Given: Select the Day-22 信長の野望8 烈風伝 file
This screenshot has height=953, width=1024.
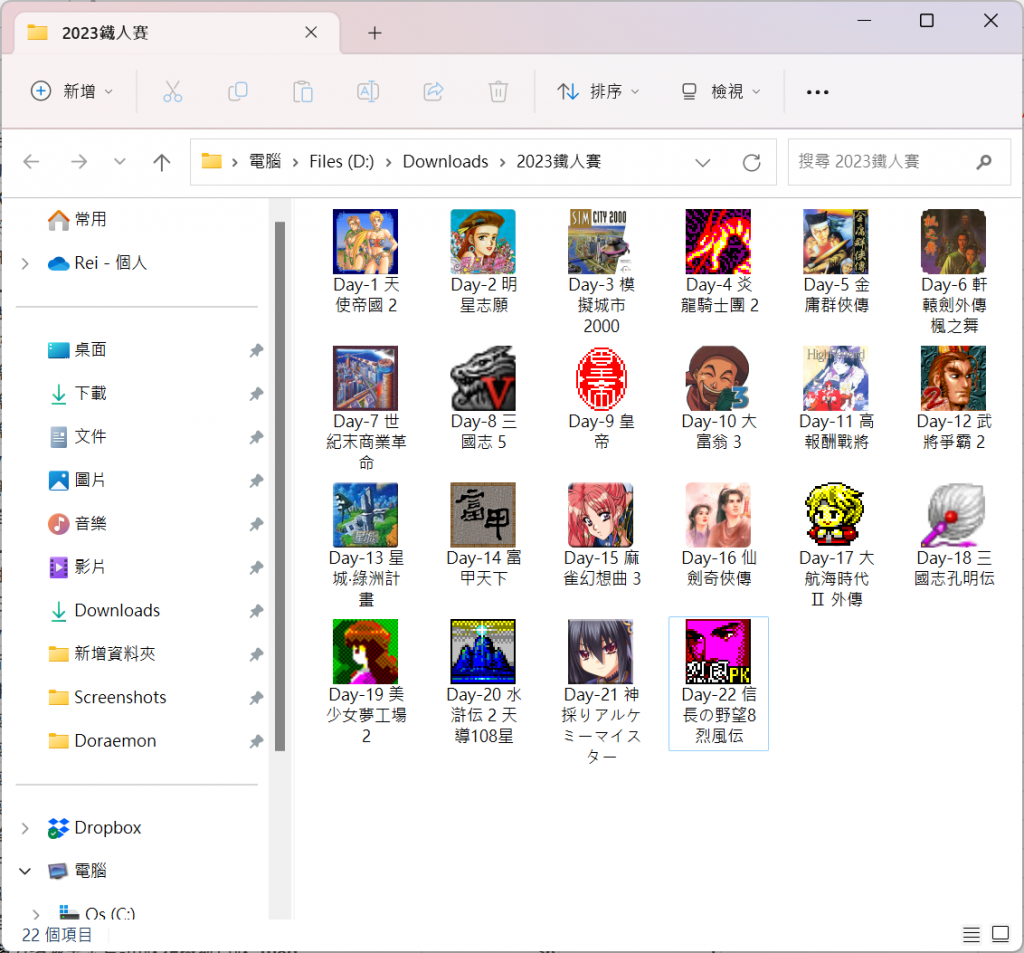Looking at the screenshot, I should (718, 683).
